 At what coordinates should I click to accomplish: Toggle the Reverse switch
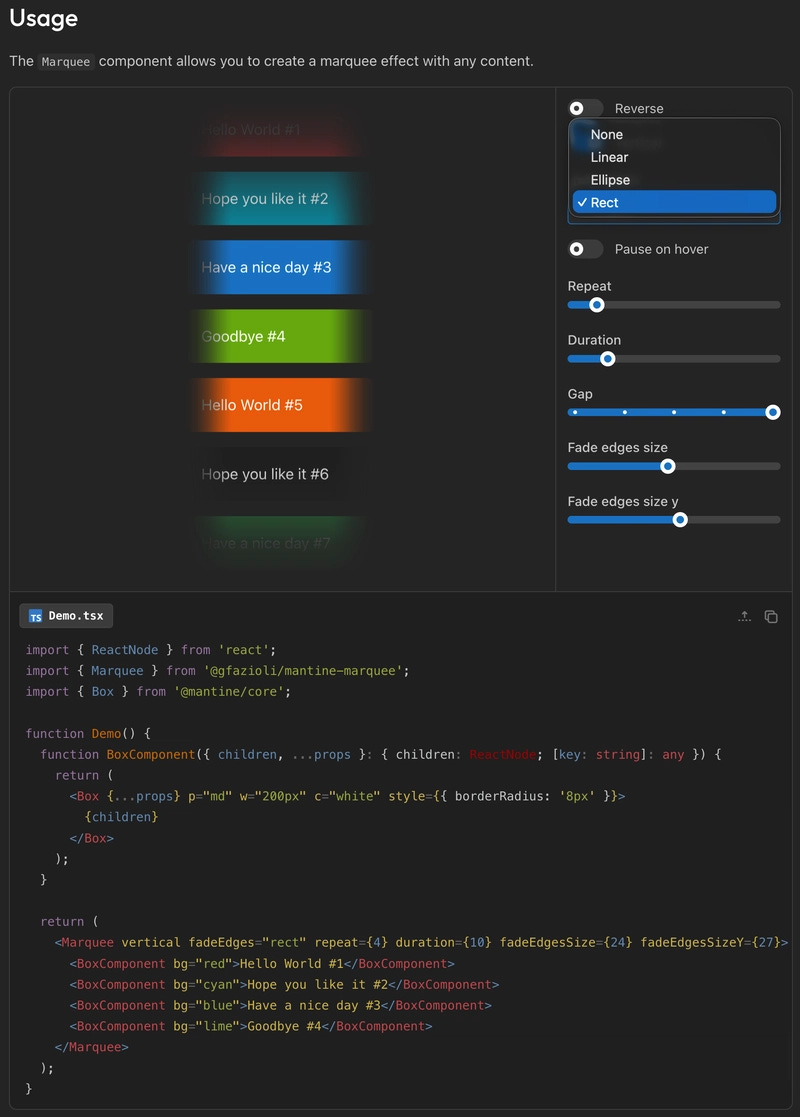click(x=586, y=108)
